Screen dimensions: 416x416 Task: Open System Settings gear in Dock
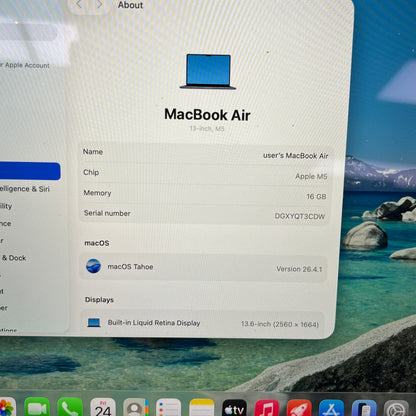(x=396, y=408)
